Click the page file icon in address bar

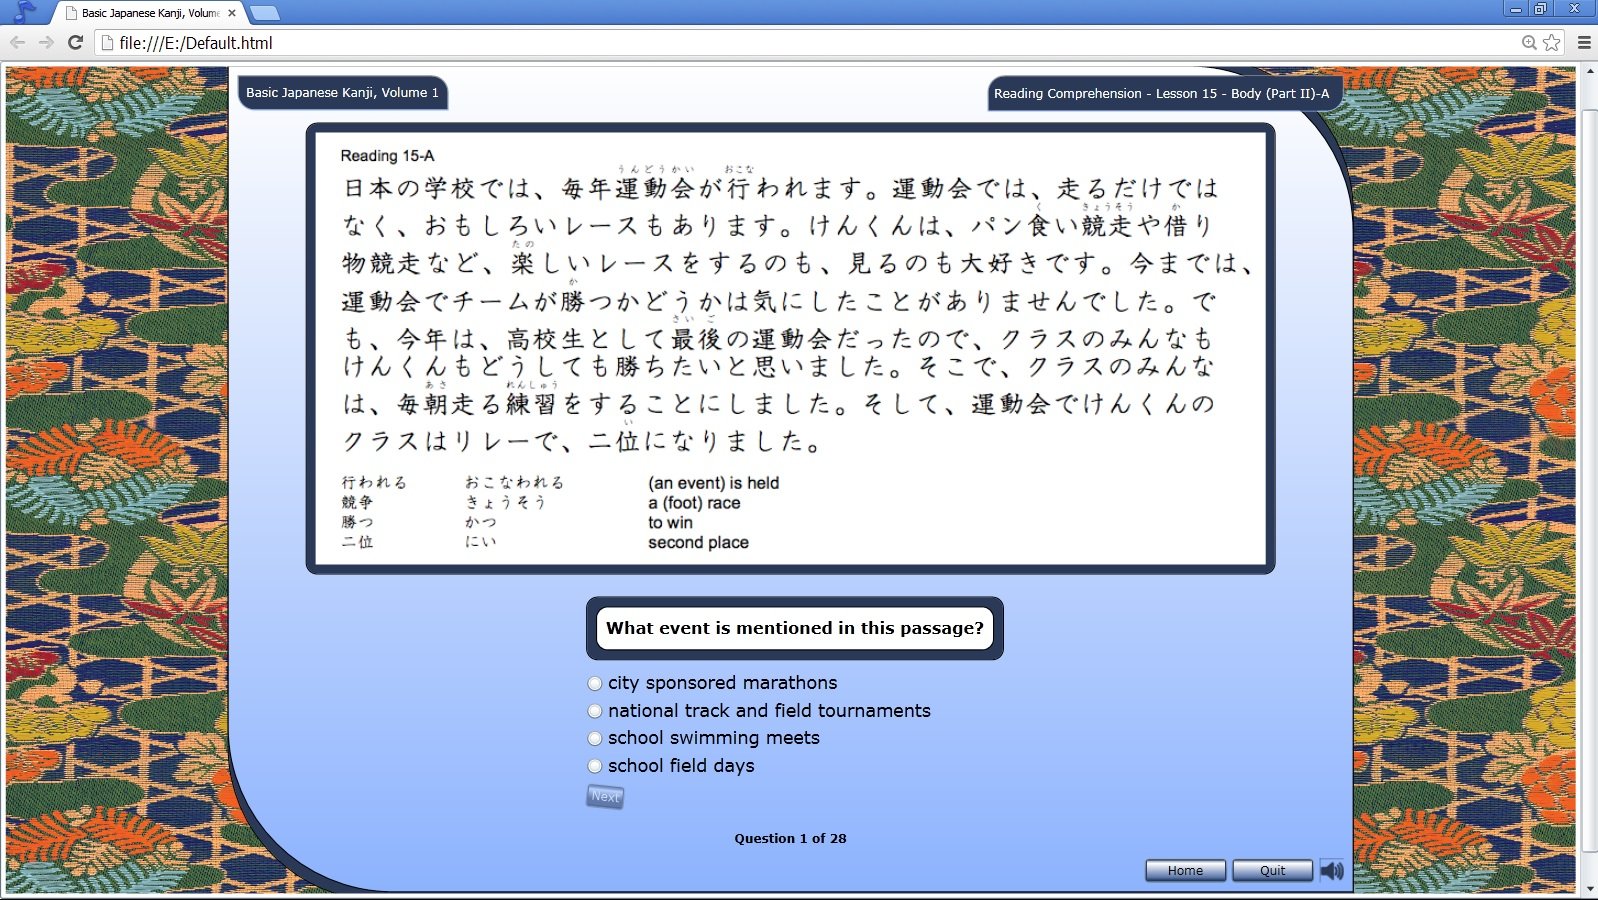107,42
